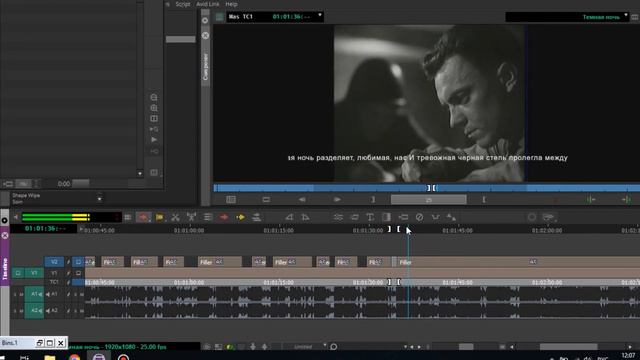Click the play arrow icon in effect panel sidebar

tap(154, 140)
